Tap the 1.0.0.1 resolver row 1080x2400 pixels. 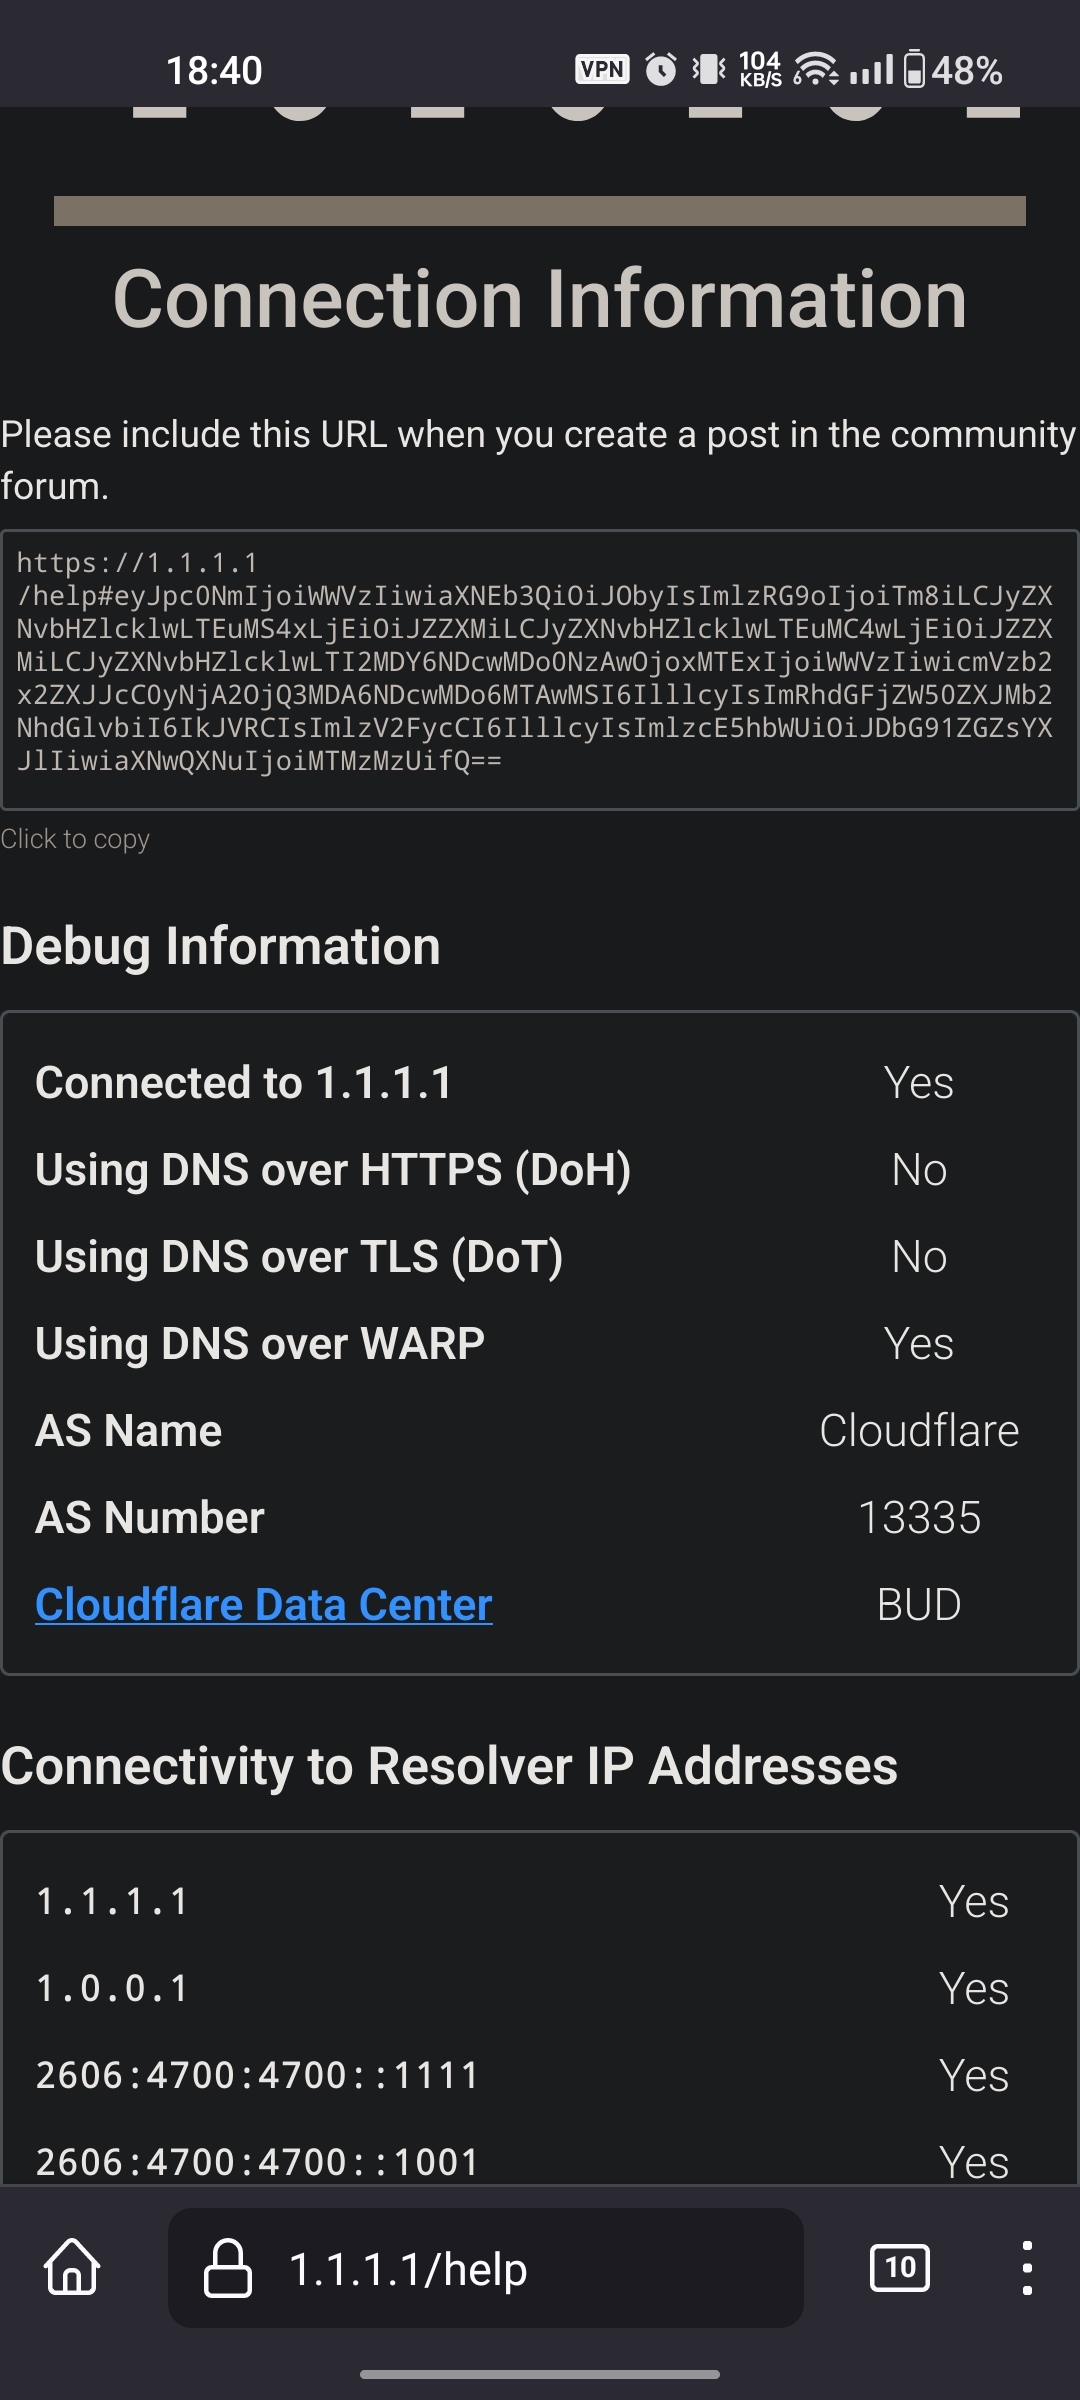coord(540,1988)
